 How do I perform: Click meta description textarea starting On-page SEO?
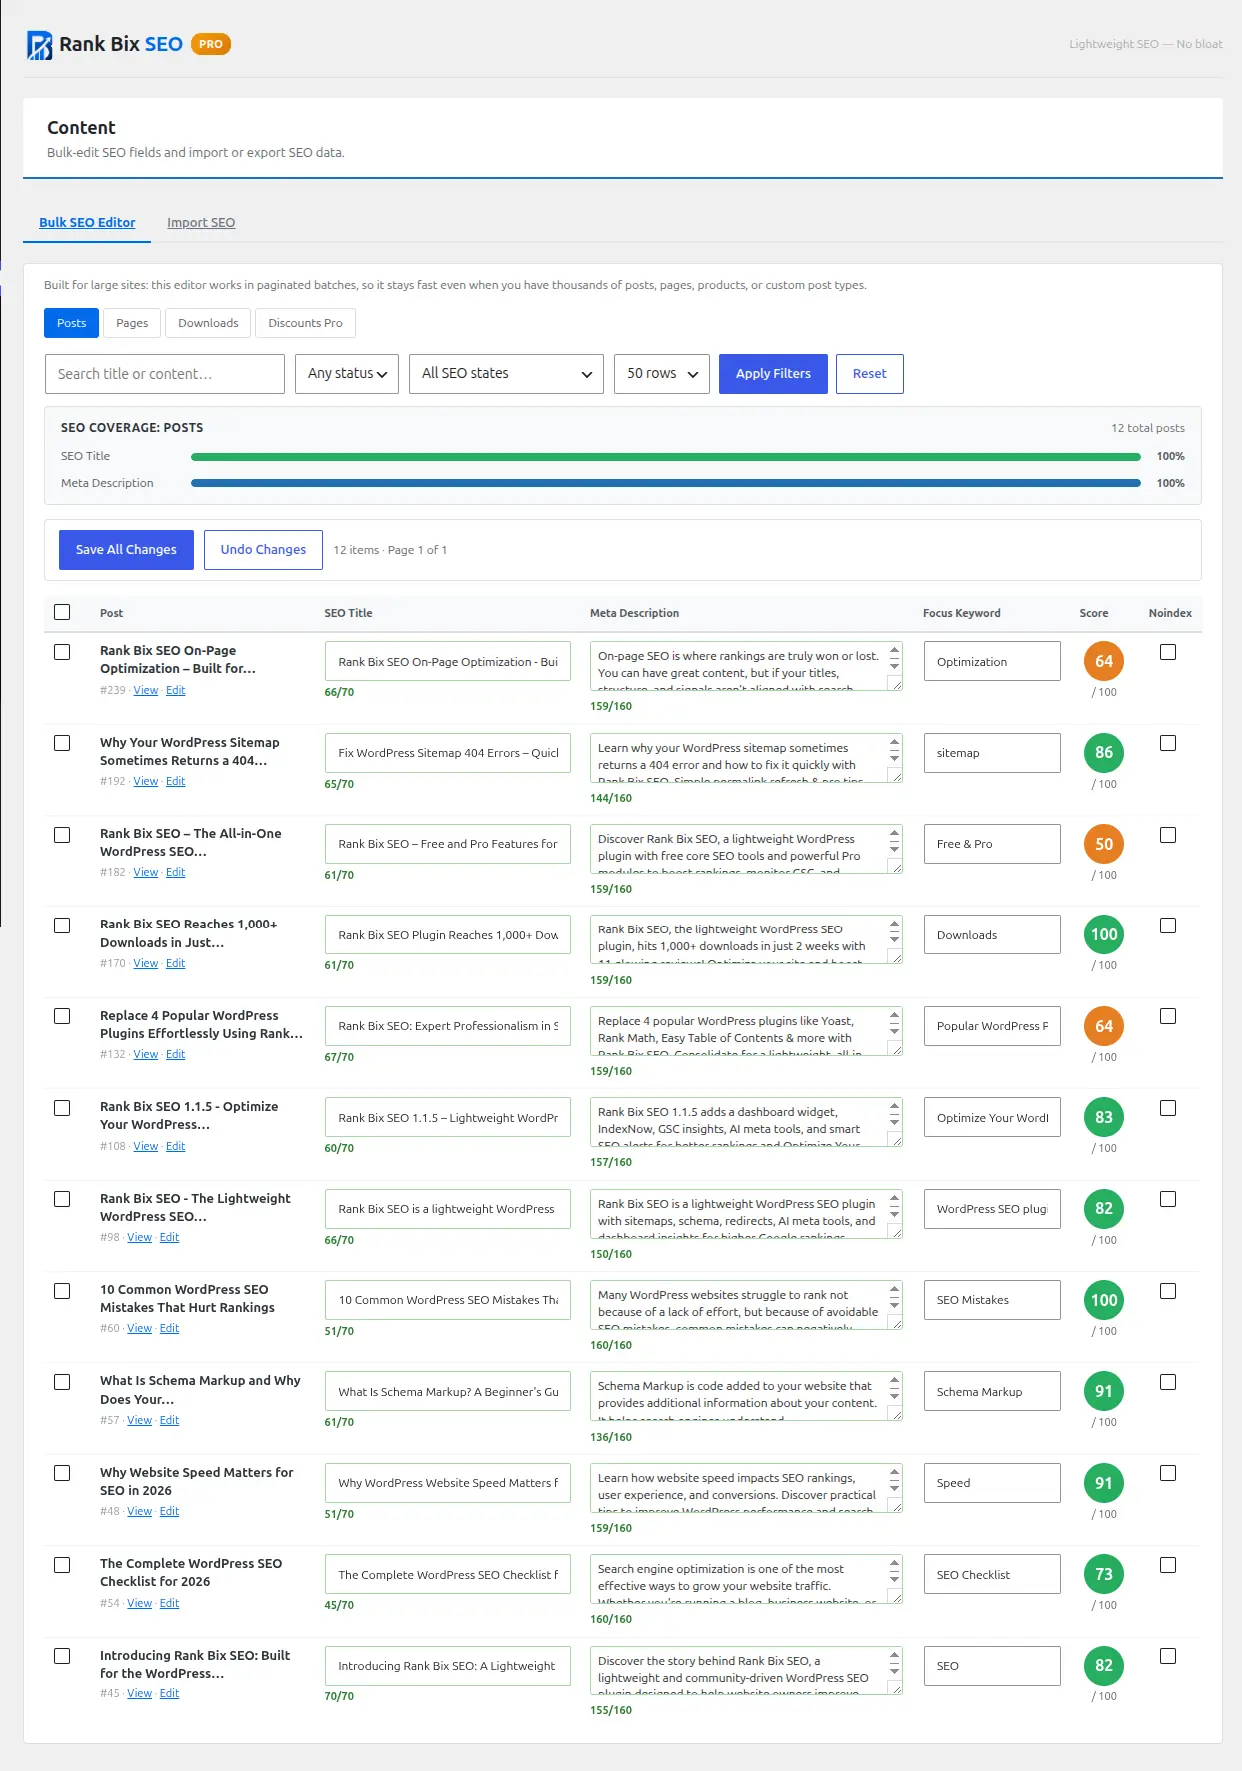(746, 666)
